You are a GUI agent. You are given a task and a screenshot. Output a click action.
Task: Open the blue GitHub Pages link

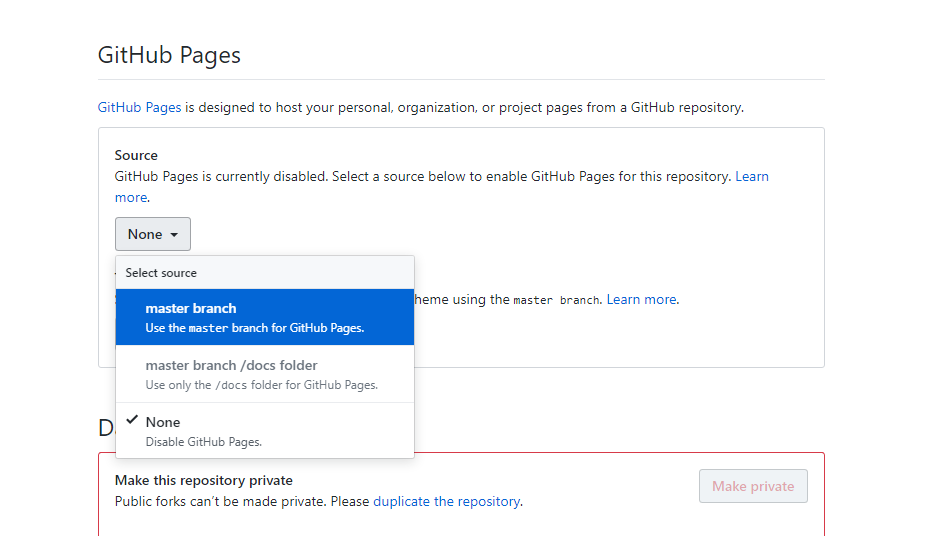(139, 107)
